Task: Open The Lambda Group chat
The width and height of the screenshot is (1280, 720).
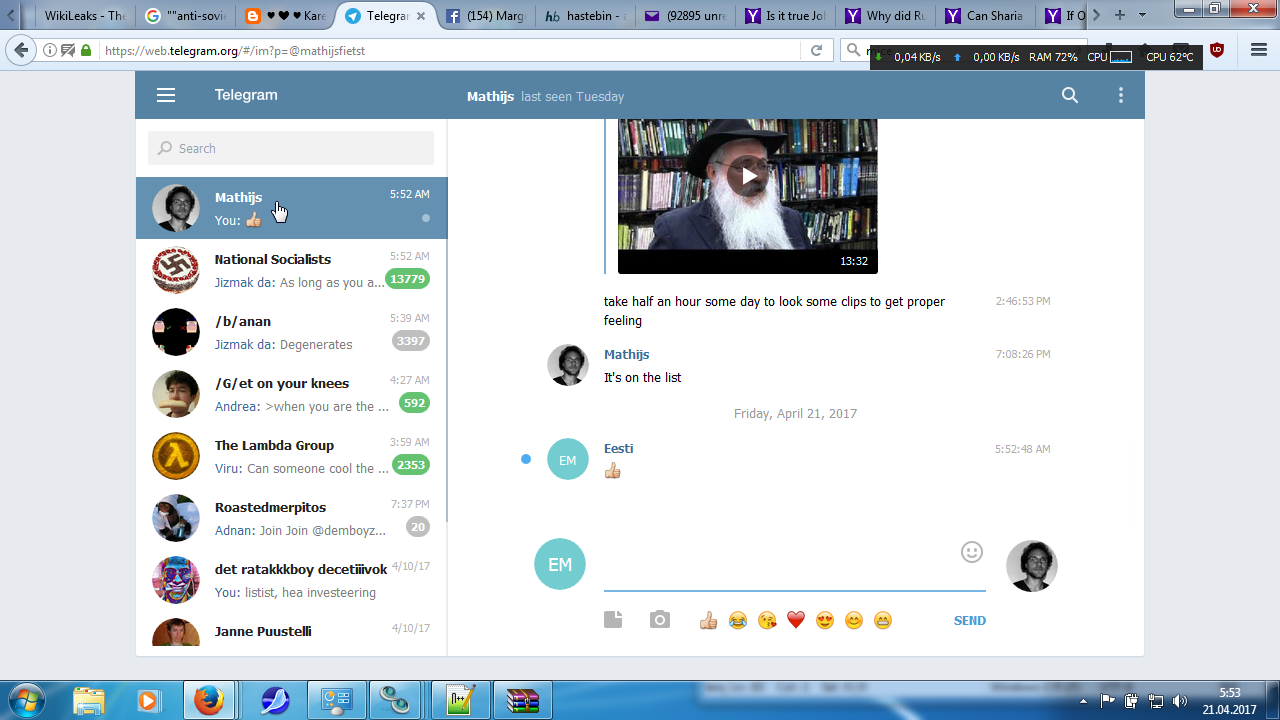Action: (291, 456)
